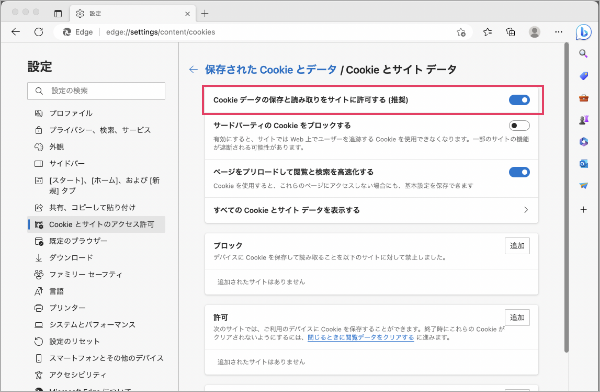The image size is (600, 392).
Task: Open the Favorites list icon
Action: point(487,32)
